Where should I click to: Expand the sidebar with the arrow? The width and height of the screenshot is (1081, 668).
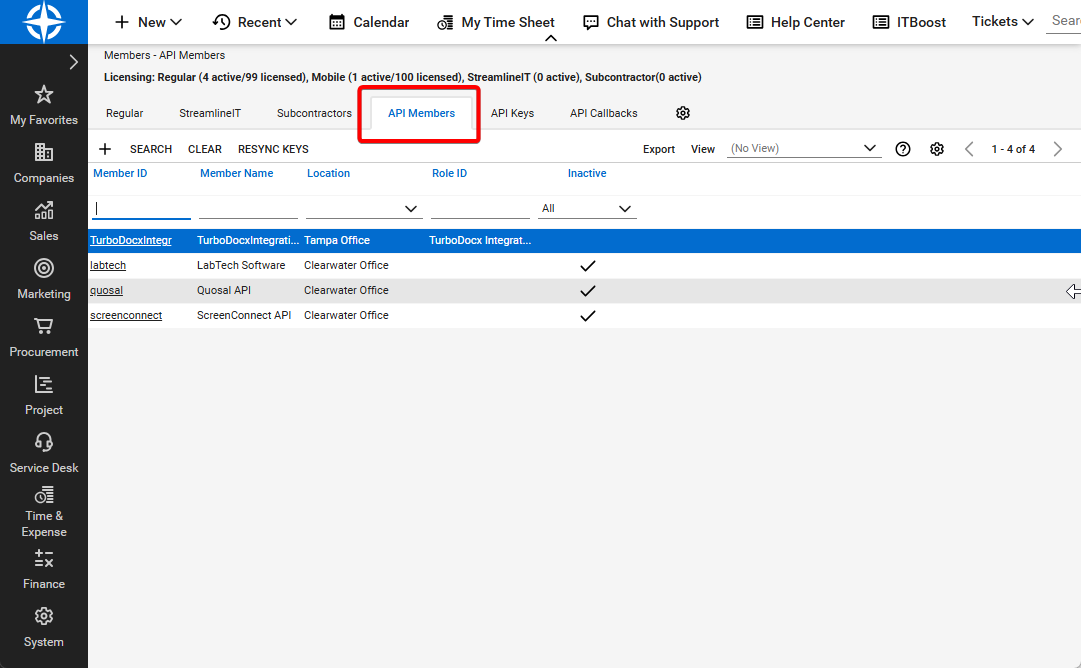click(74, 62)
